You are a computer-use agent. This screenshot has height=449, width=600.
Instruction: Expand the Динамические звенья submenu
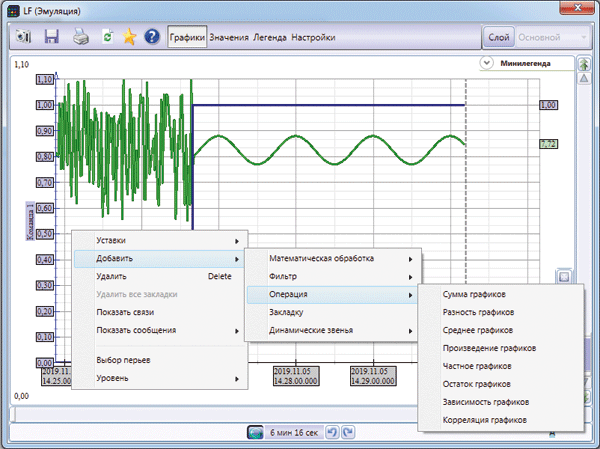[333, 330]
